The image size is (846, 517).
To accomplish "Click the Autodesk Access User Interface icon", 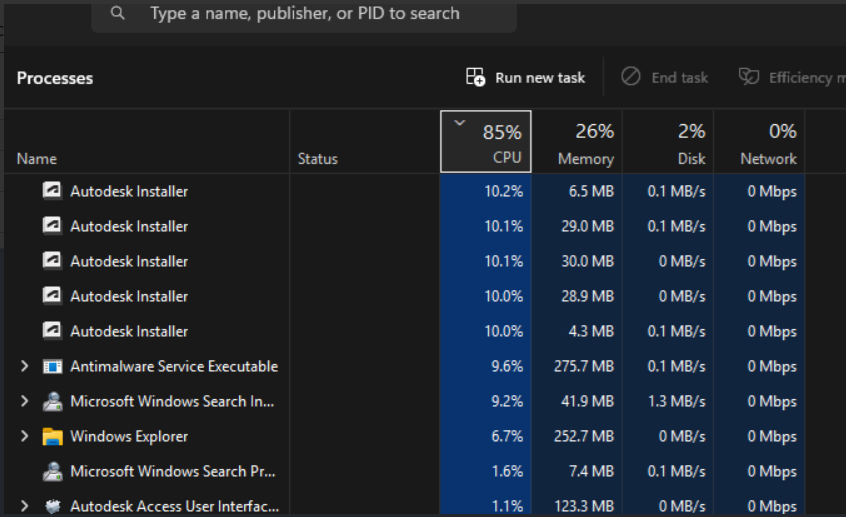I will 53,506.
